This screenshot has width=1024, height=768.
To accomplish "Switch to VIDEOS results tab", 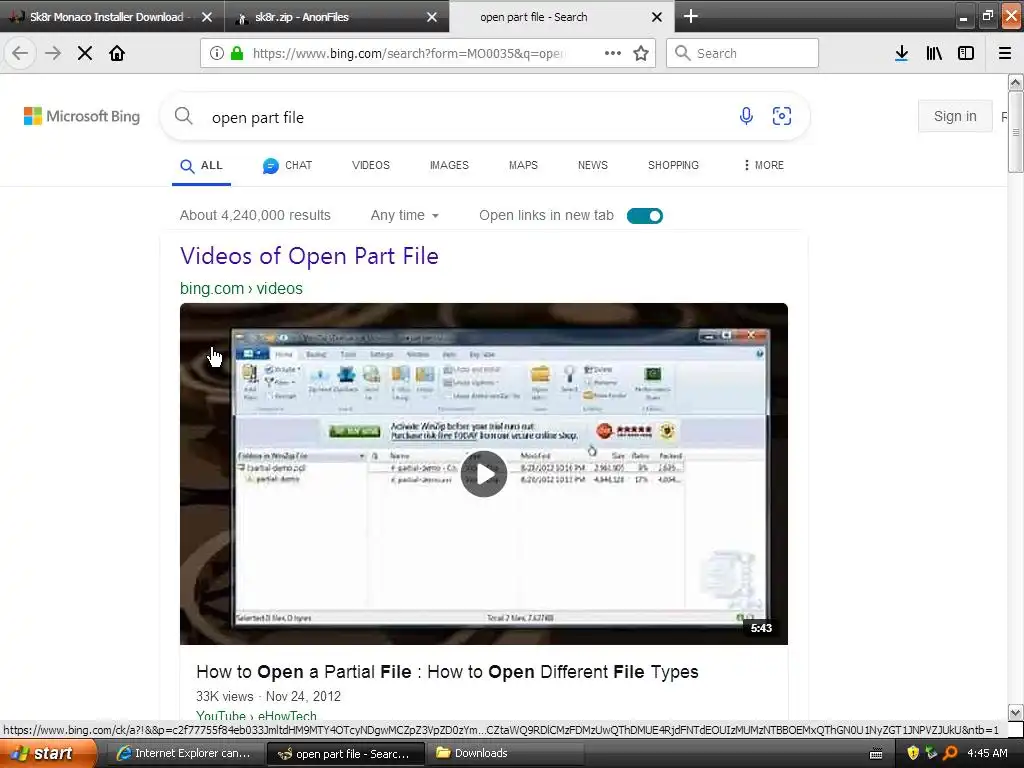I will 371,165.
